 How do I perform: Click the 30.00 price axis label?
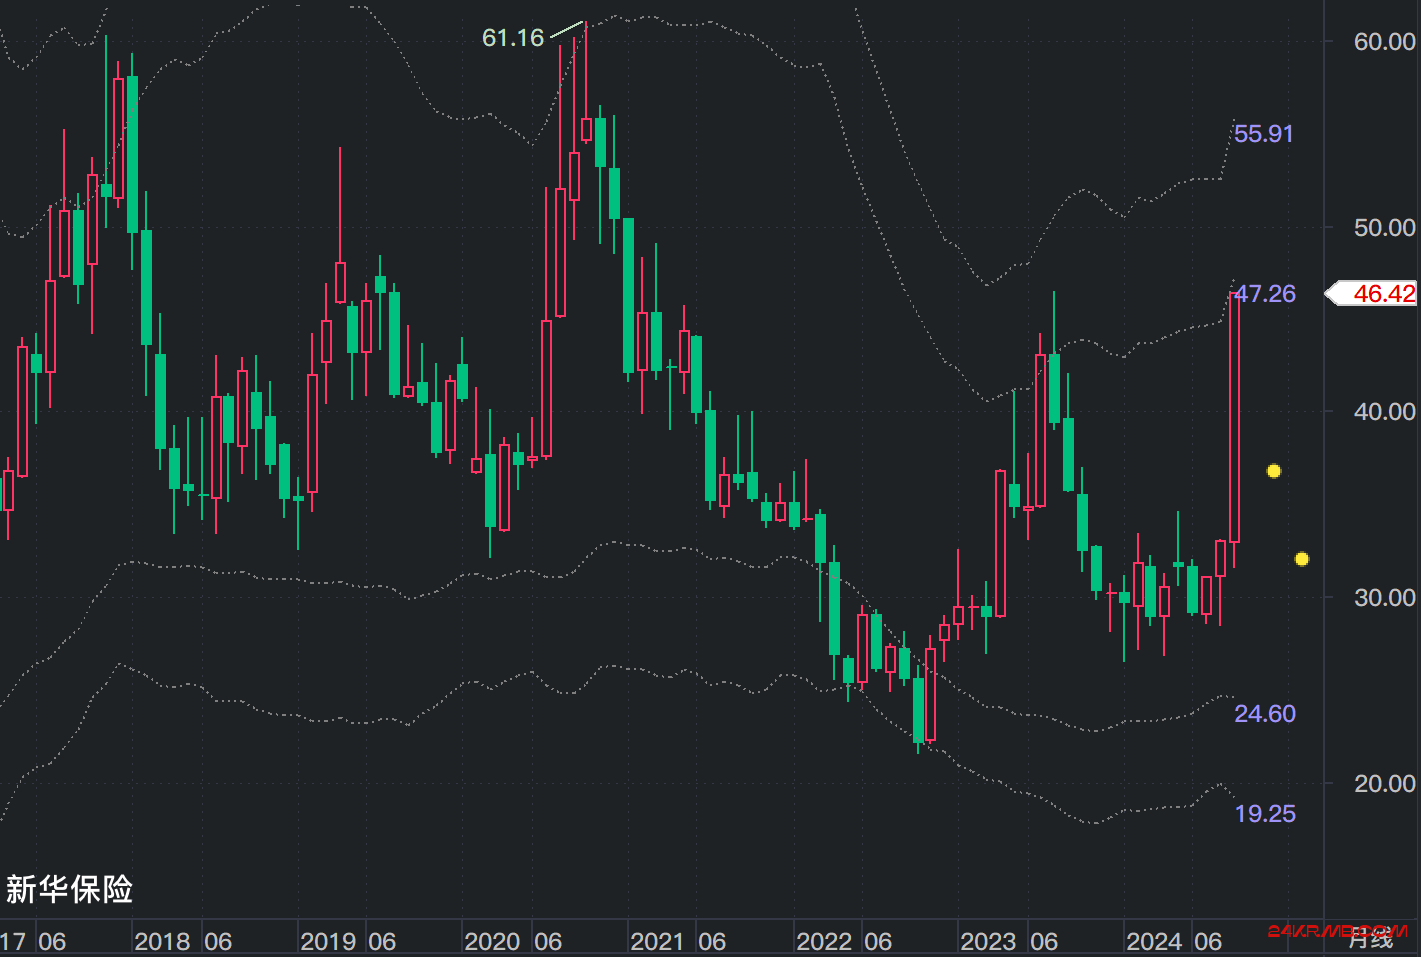coord(1385,598)
